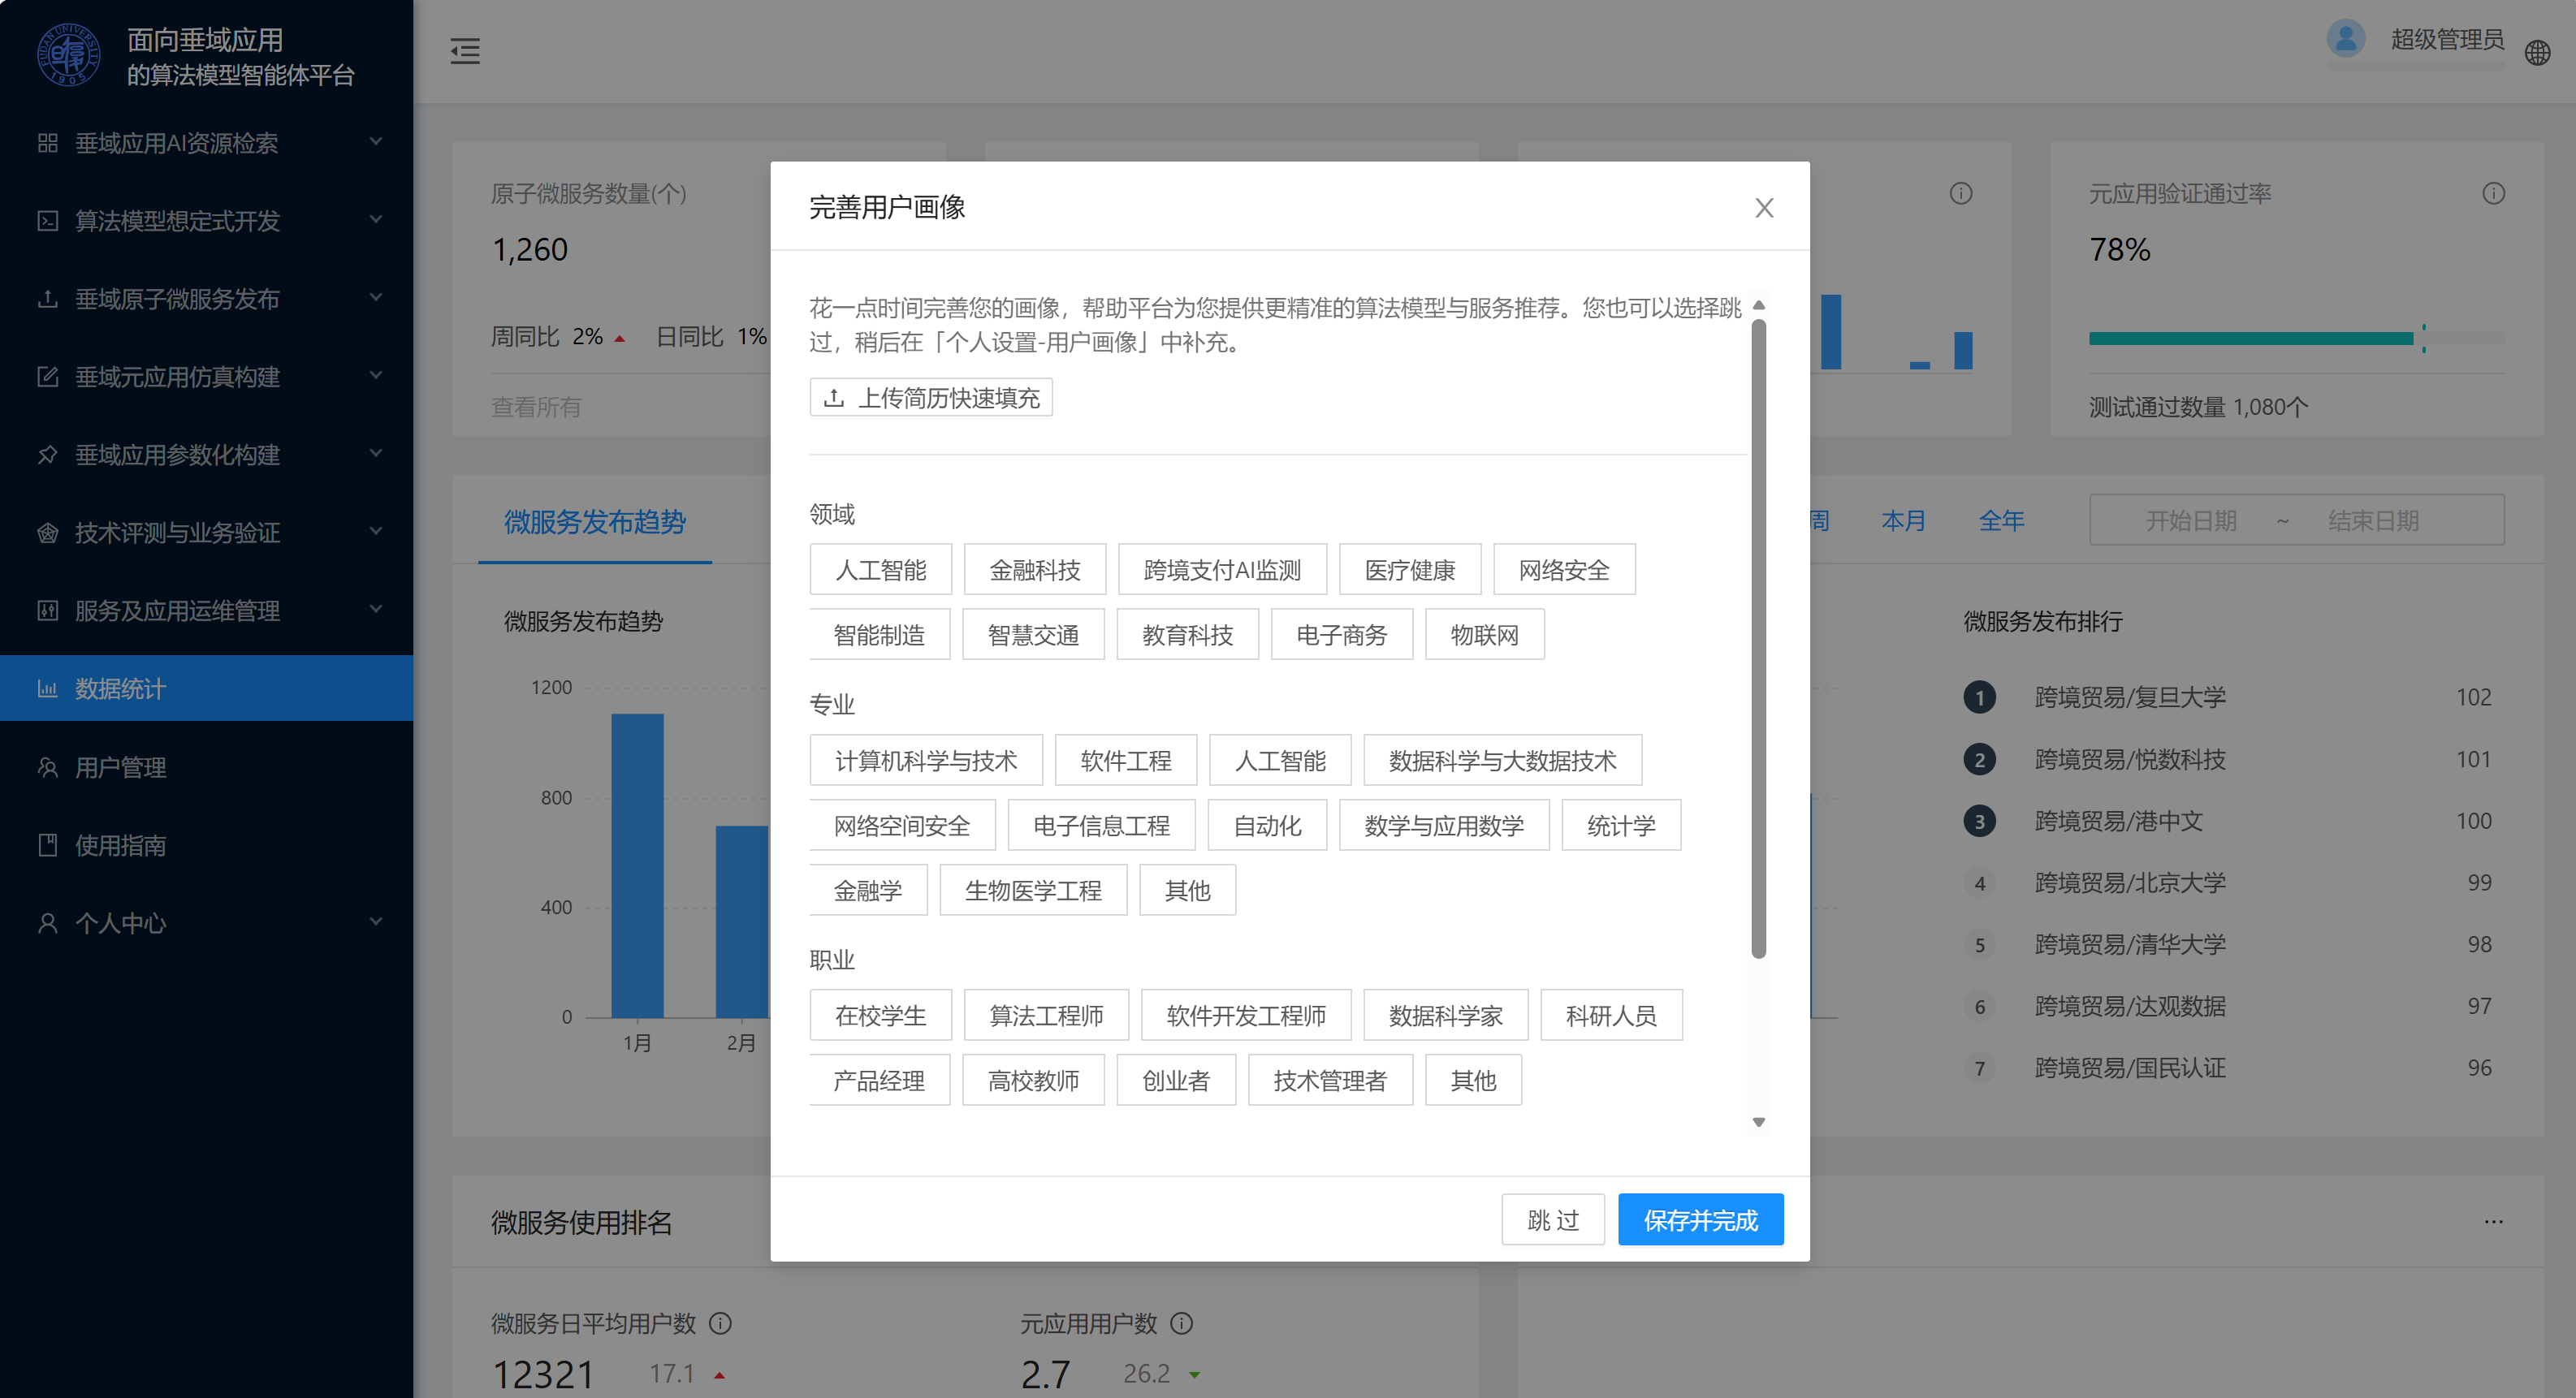Collapse the sidebar with the menu fold icon
The width and height of the screenshot is (2576, 1398).
point(465,51)
